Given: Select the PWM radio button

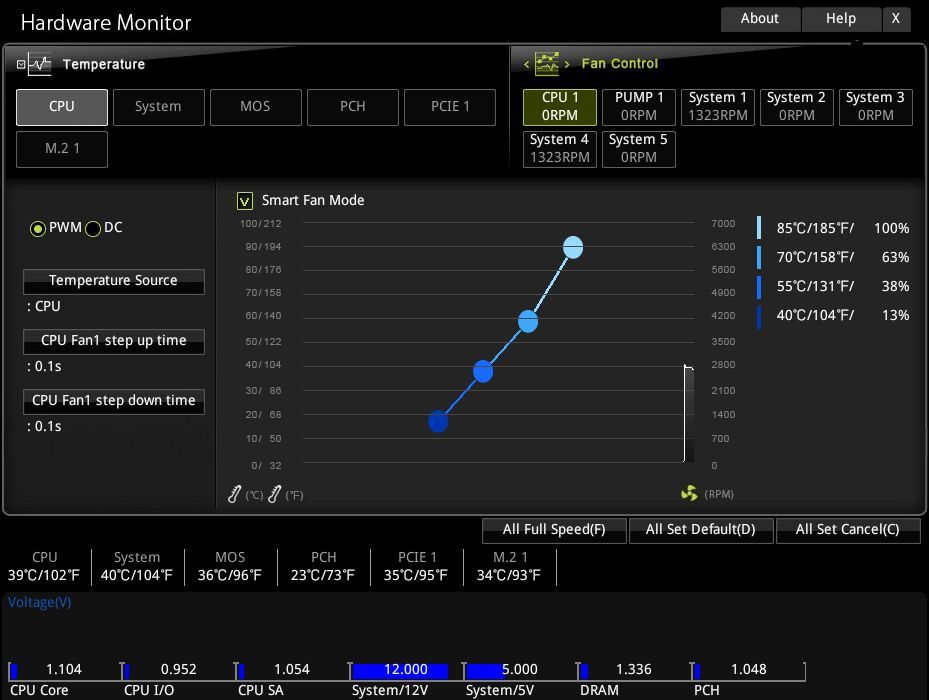Looking at the screenshot, I should [38, 229].
